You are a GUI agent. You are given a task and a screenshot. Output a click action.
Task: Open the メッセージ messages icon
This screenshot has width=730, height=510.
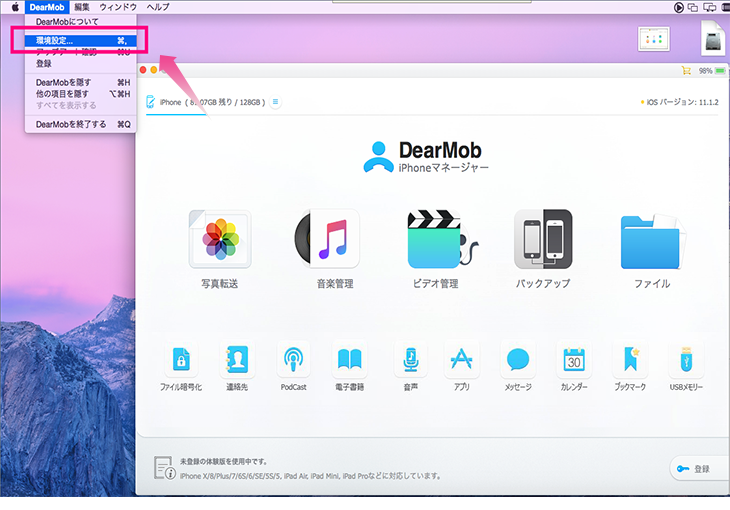(518, 359)
